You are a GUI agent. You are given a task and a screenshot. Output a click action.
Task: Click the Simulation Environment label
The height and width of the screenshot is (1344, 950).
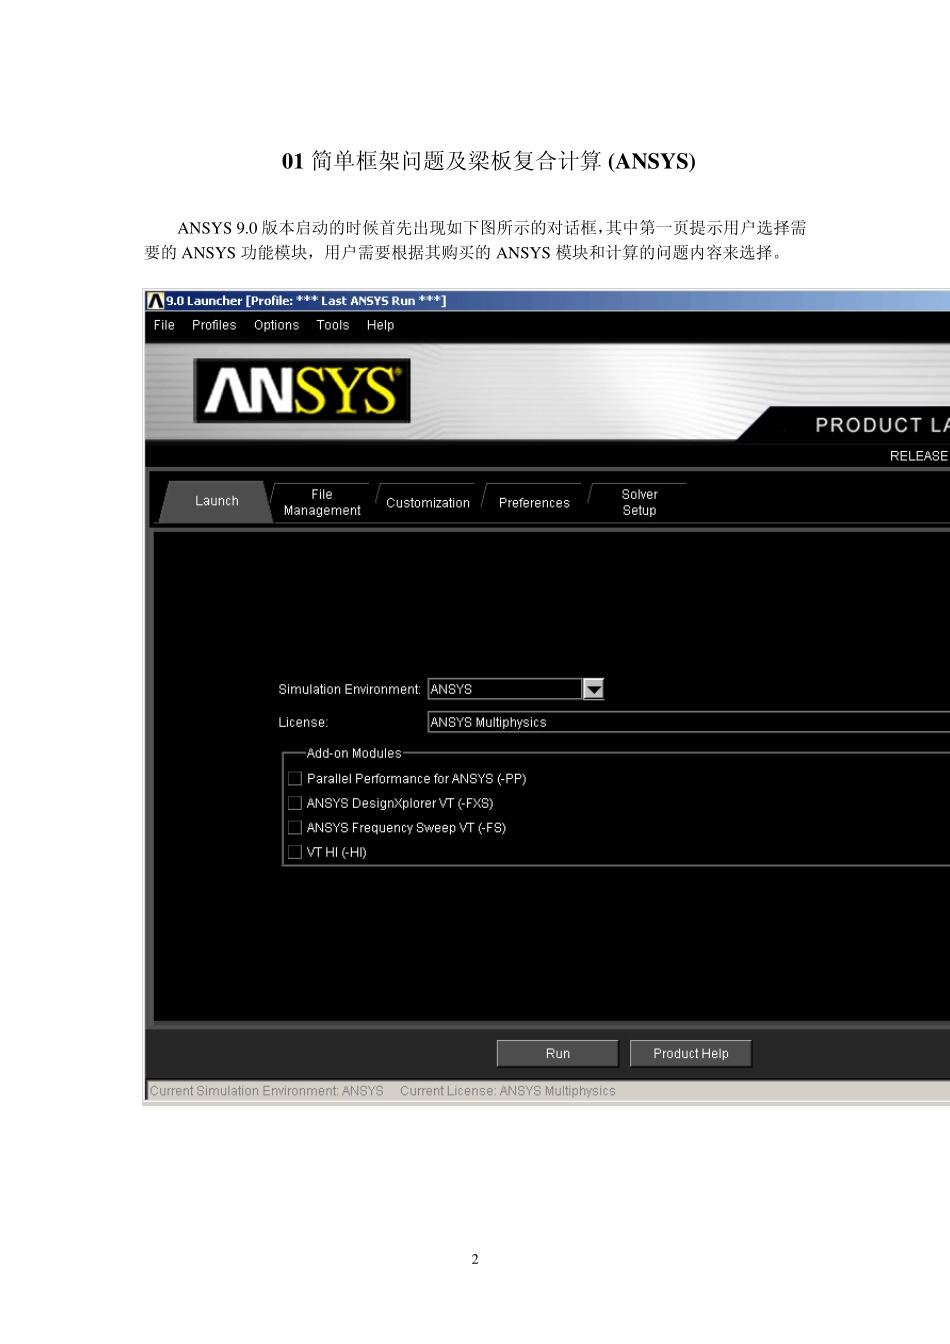349,689
